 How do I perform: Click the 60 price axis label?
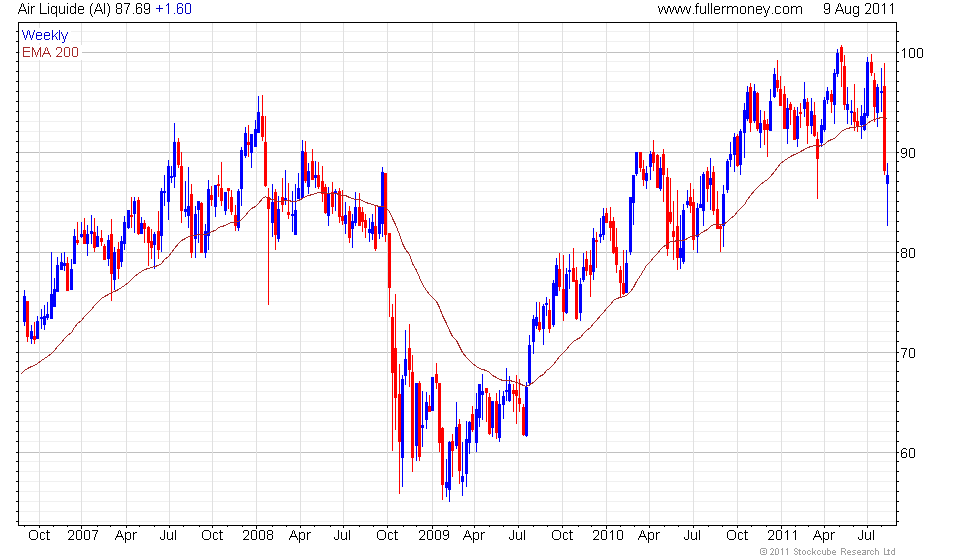pos(908,453)
